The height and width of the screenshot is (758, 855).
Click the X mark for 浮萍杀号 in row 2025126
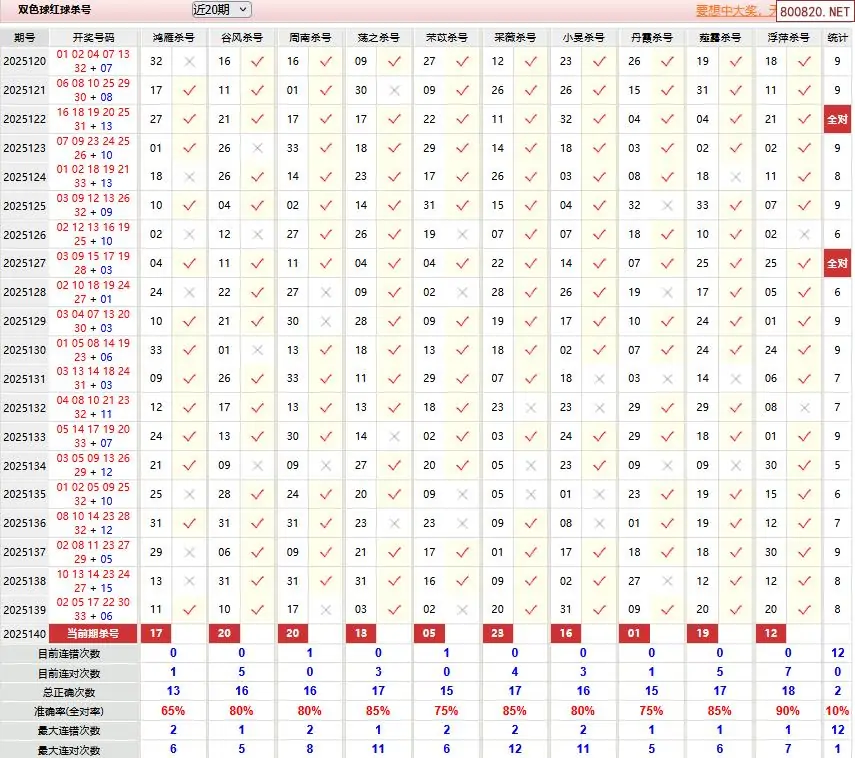[x=804, y=235]
